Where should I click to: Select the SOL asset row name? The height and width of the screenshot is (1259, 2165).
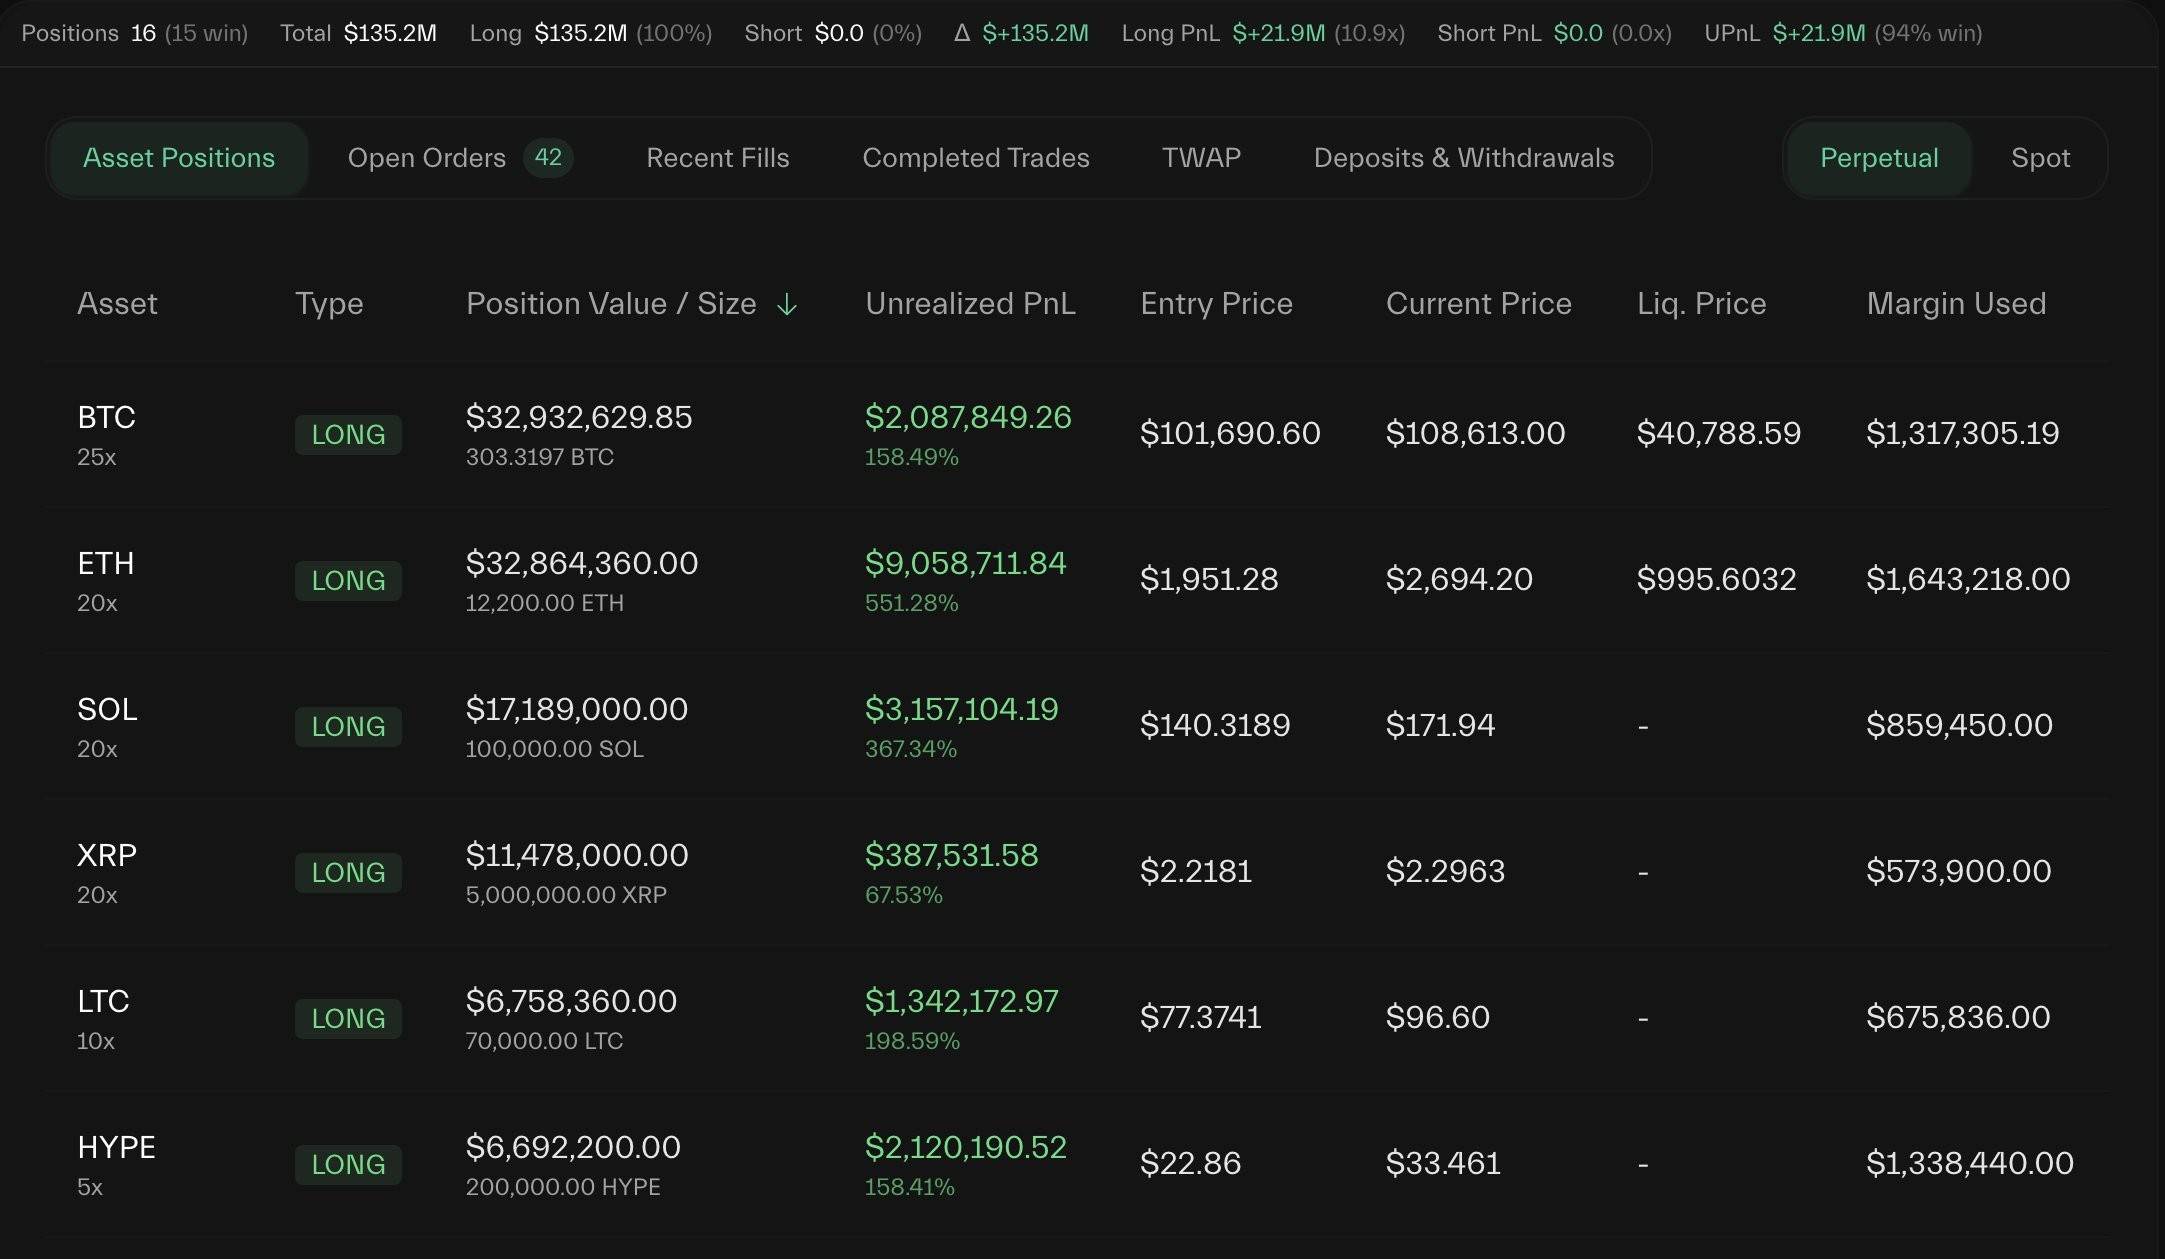point(107,709)
